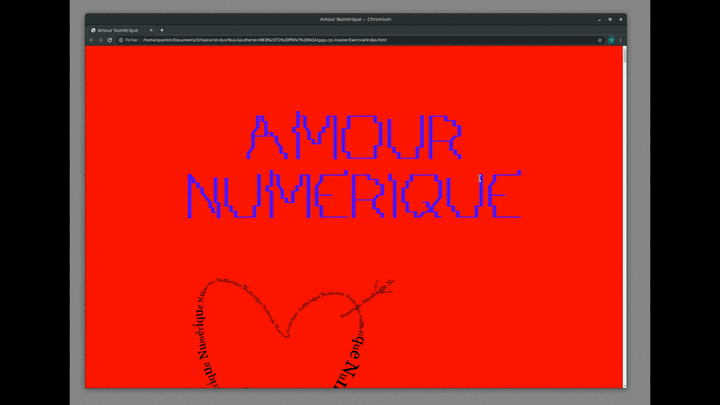This screenshot has width=720, height=405.
Task: Click the file info icon in address bar
Action: coord(120,40)
